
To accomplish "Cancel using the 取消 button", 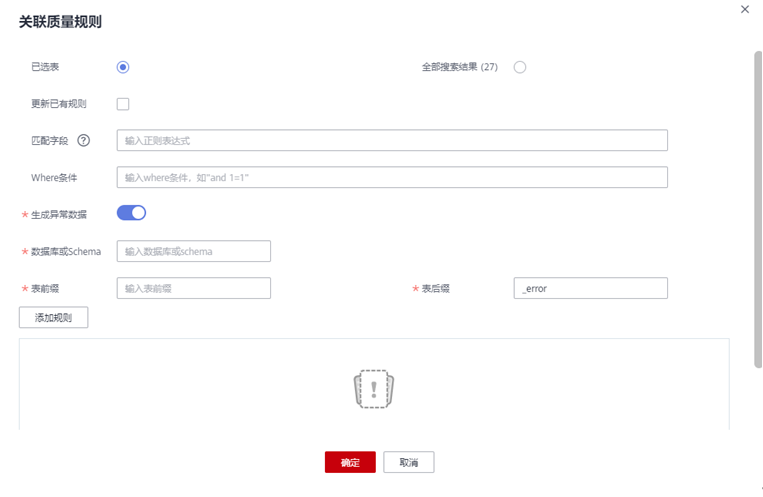I will [x=409, y=462].
